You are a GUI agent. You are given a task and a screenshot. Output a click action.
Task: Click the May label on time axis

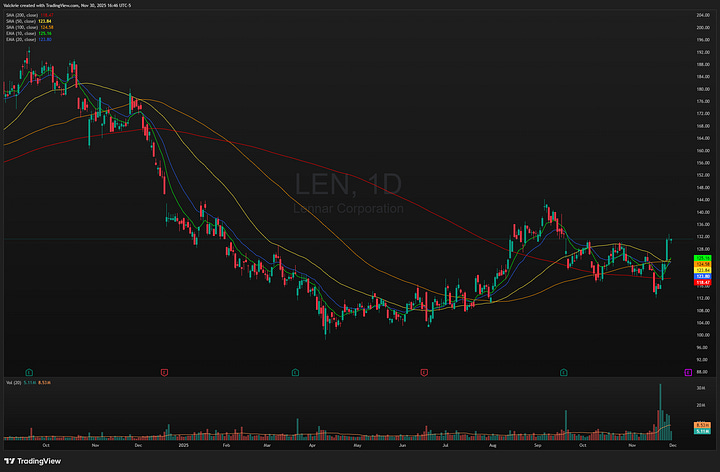point(357,445)
